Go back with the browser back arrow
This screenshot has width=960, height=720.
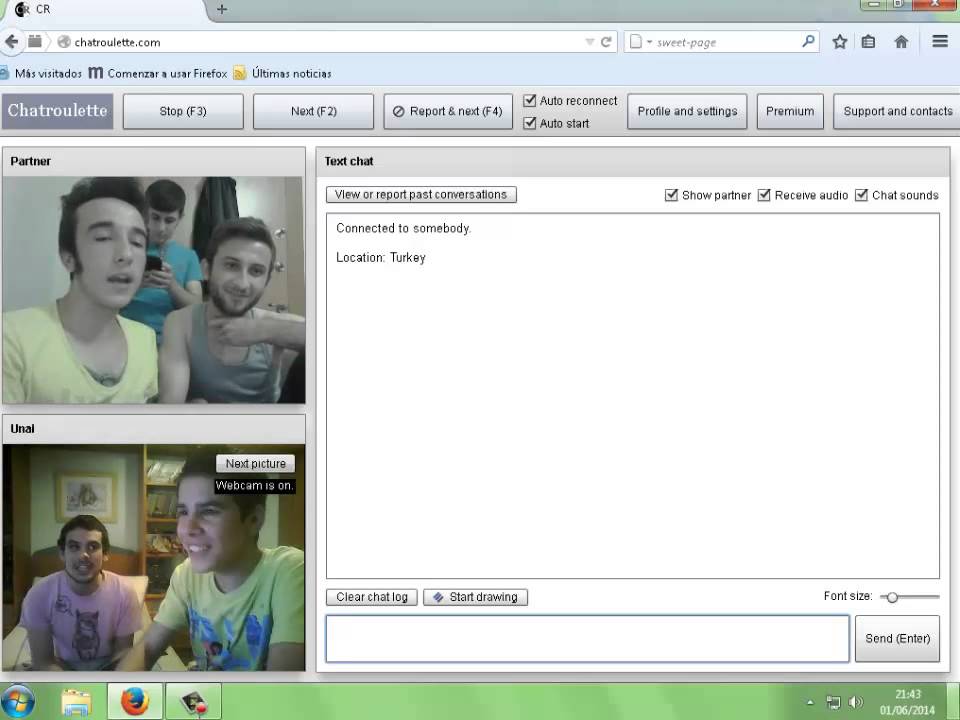11,42
